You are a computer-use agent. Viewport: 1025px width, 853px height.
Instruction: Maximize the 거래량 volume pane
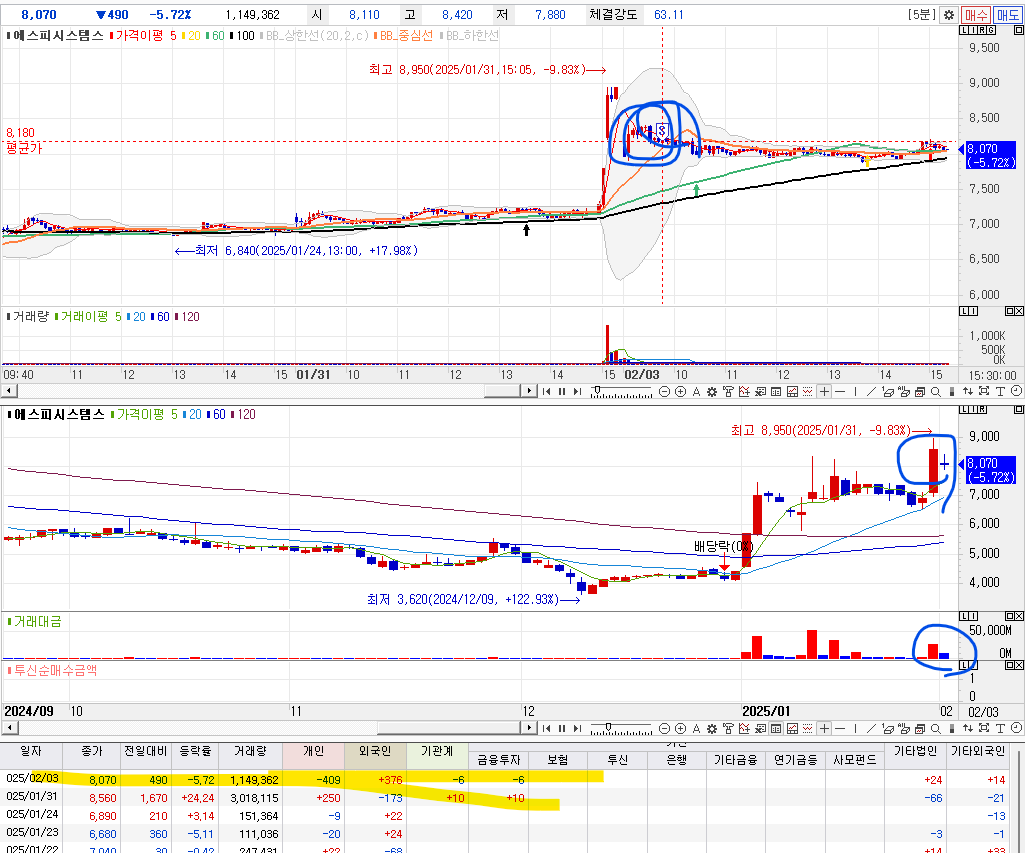(1009, 311)
